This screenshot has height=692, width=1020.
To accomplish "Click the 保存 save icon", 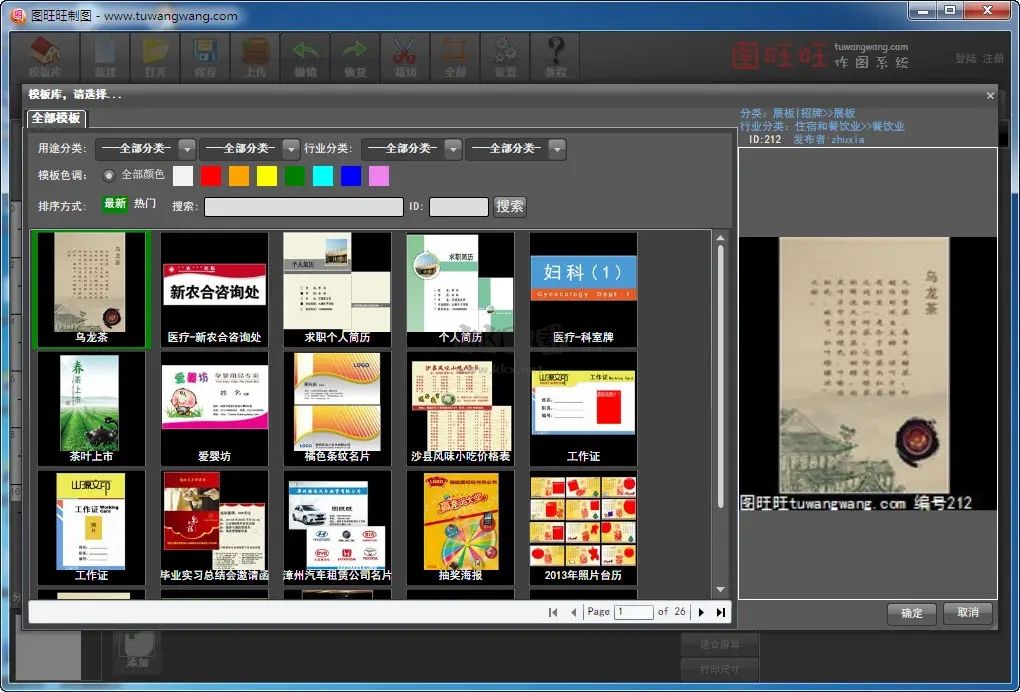I will (x=205, y=52).
